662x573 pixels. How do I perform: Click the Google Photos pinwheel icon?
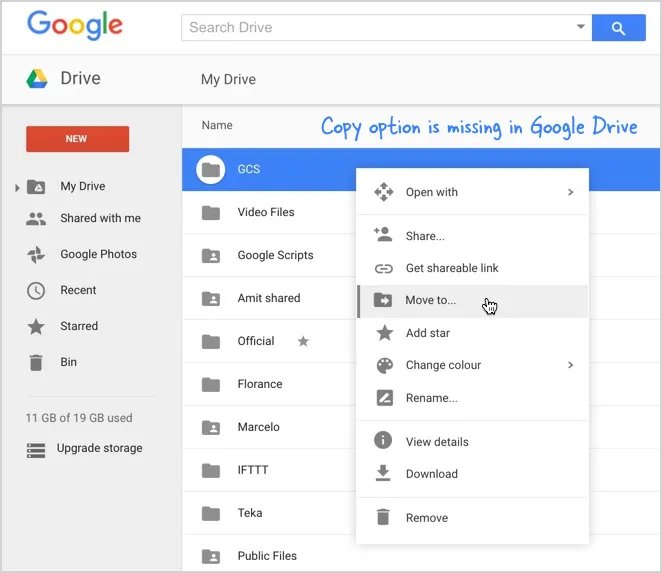click(36, 254)
